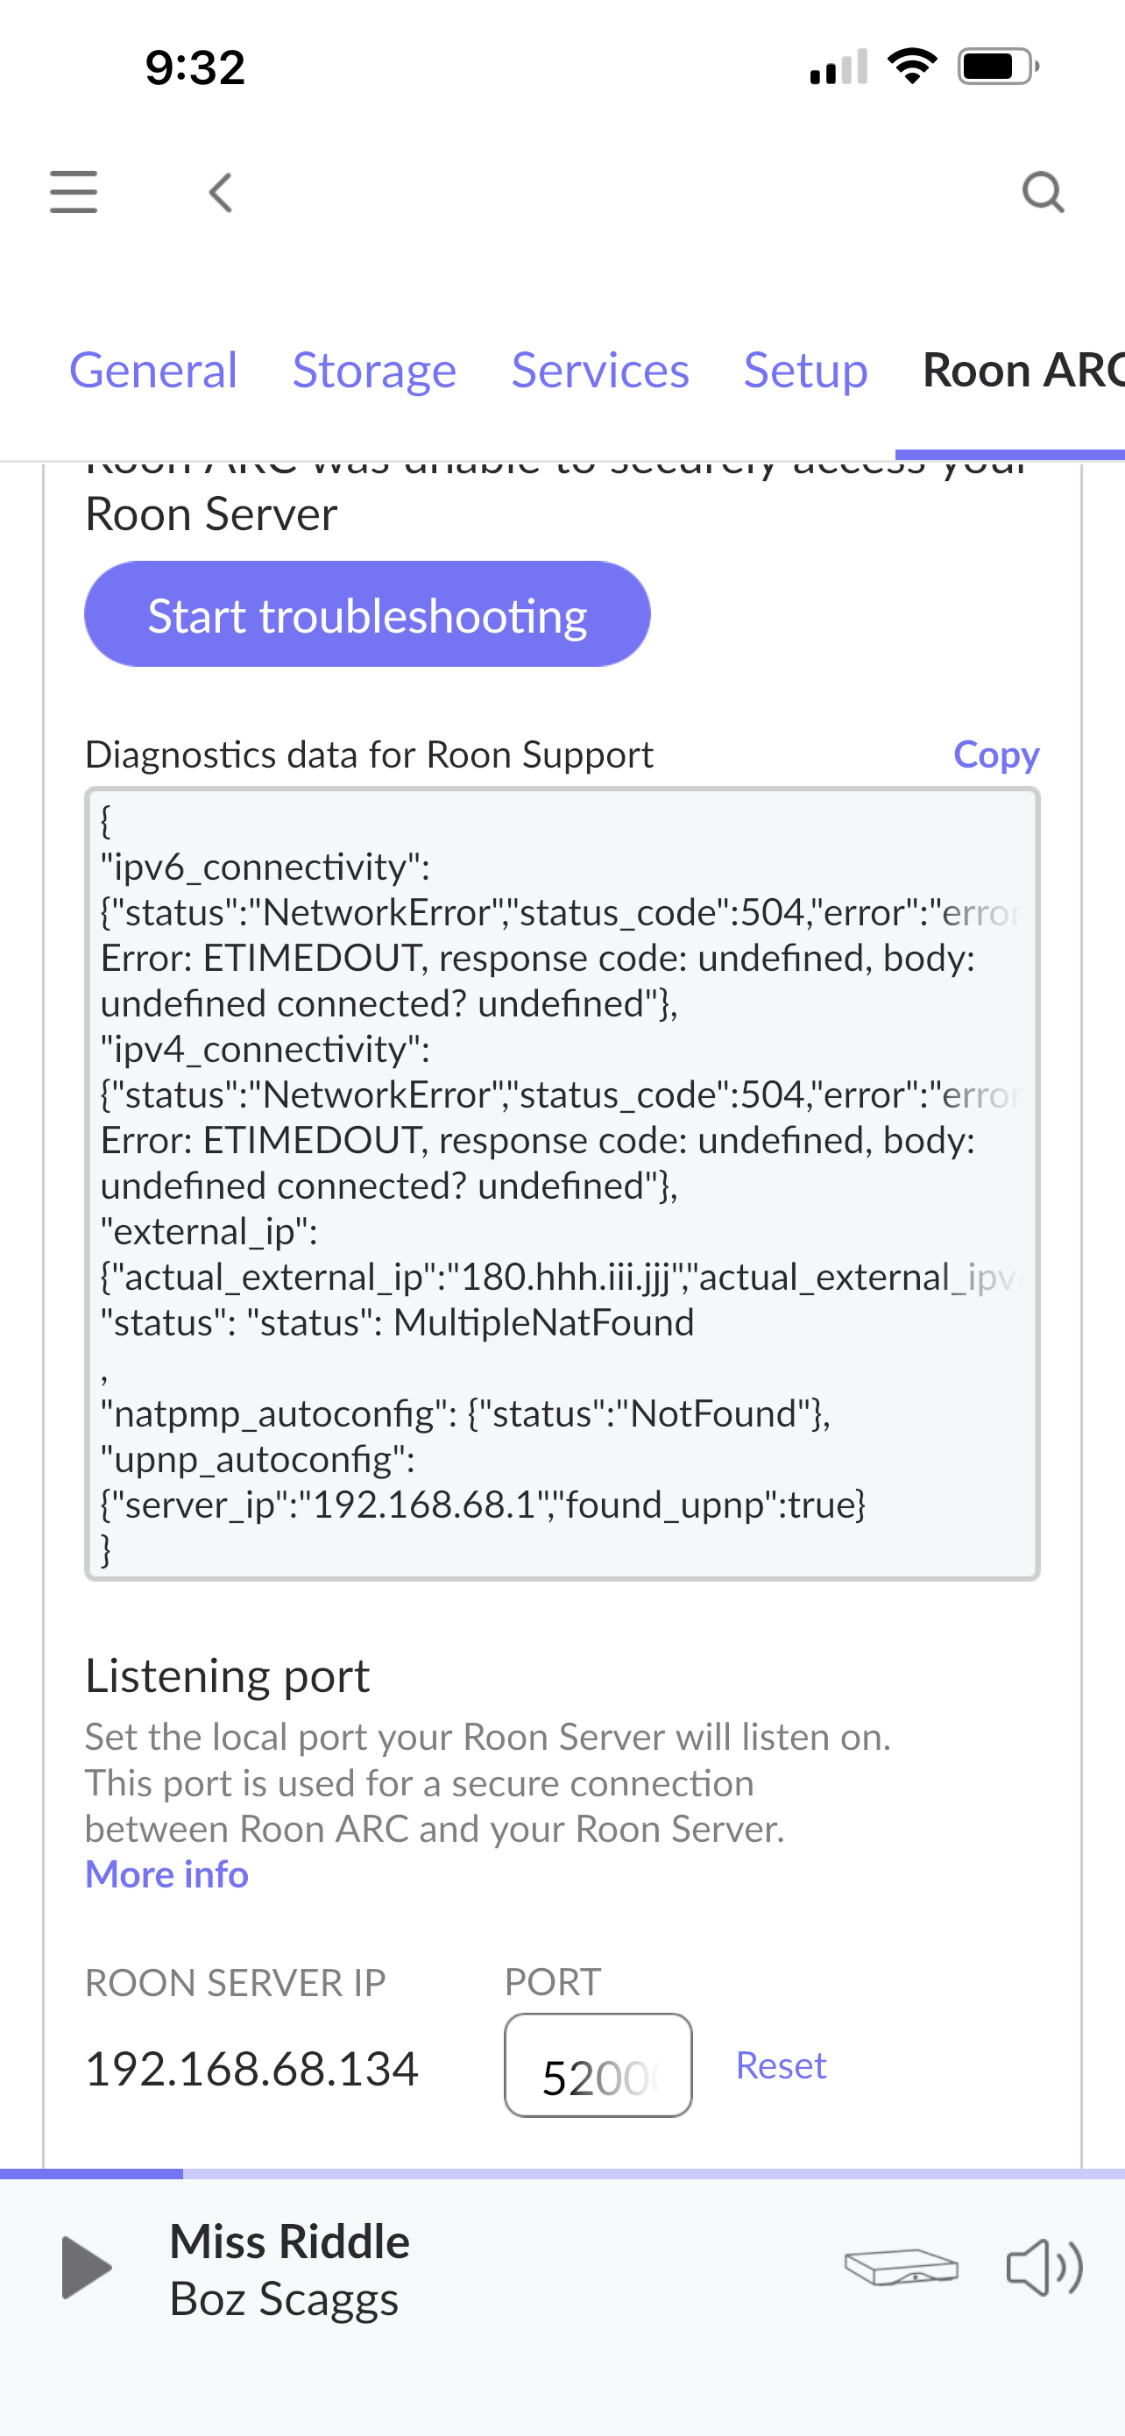Select the "ipv6_connectivity": key line
Image resolution: width=1125 pixels, height=2436 pixels.
click(265, 866)
